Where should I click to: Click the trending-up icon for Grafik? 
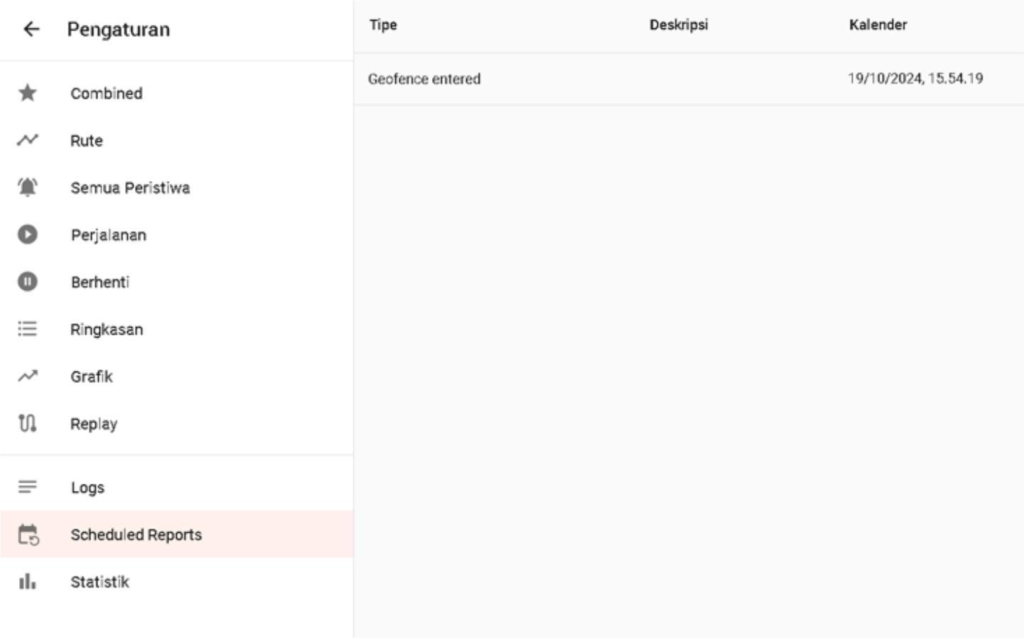[x=28, y=377]
